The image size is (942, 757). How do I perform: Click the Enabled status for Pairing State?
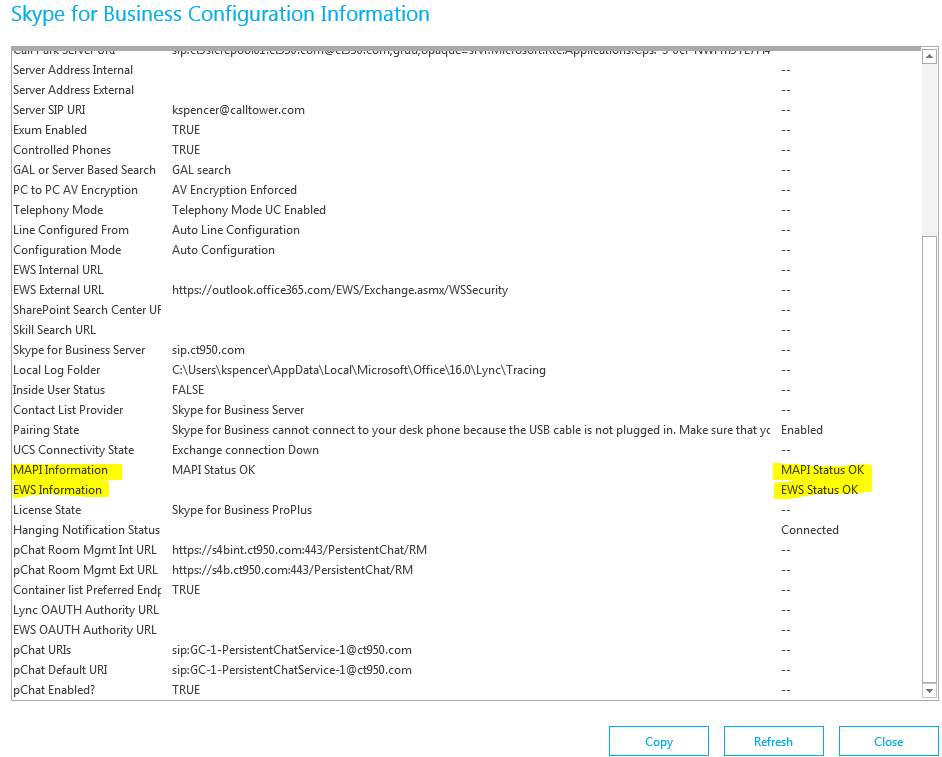pos(801,430)
